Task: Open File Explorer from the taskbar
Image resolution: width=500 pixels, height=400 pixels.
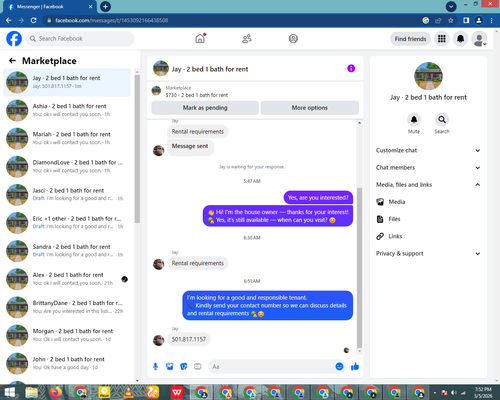Action: [32, 392]
